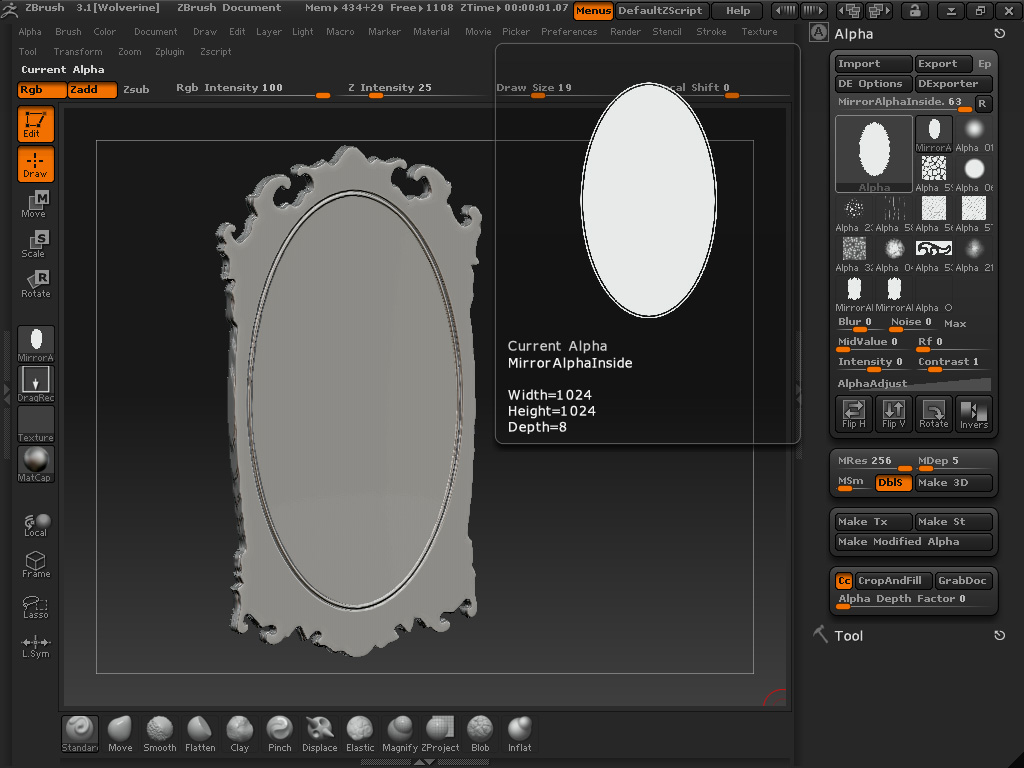
Task: Toggle Lasso selection mode
Action: tap(35, 607)
